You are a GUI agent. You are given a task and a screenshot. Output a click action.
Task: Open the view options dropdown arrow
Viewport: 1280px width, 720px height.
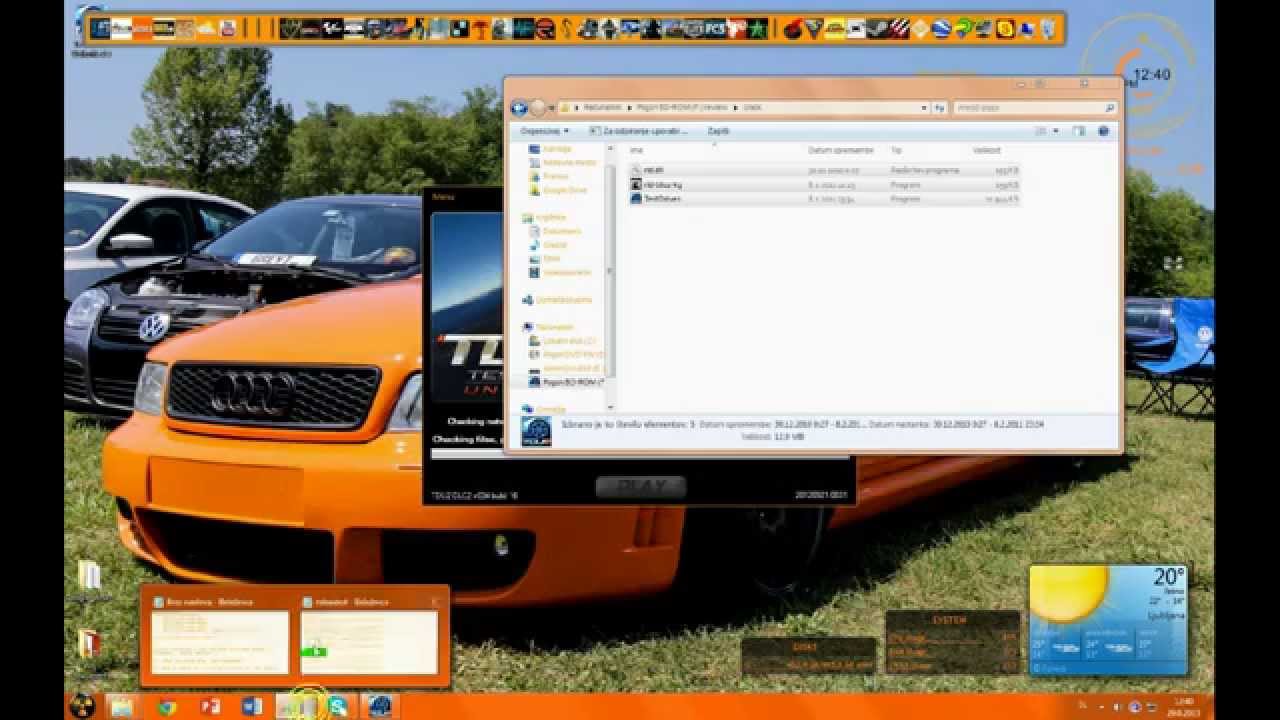[1056, 131]
